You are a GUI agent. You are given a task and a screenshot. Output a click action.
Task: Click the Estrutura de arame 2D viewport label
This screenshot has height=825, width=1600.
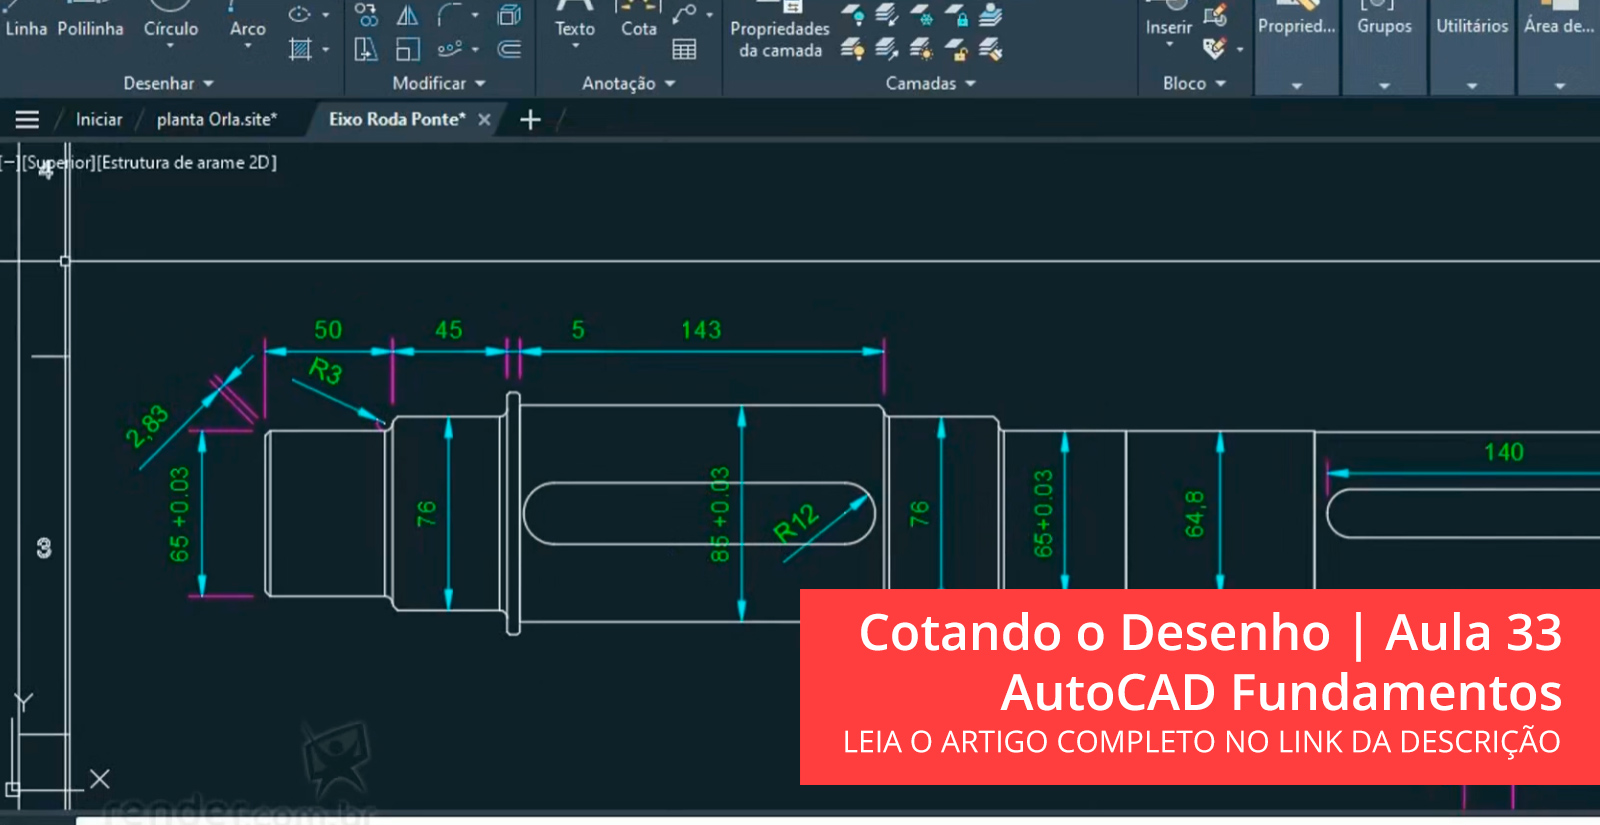[x=187, y=162]
